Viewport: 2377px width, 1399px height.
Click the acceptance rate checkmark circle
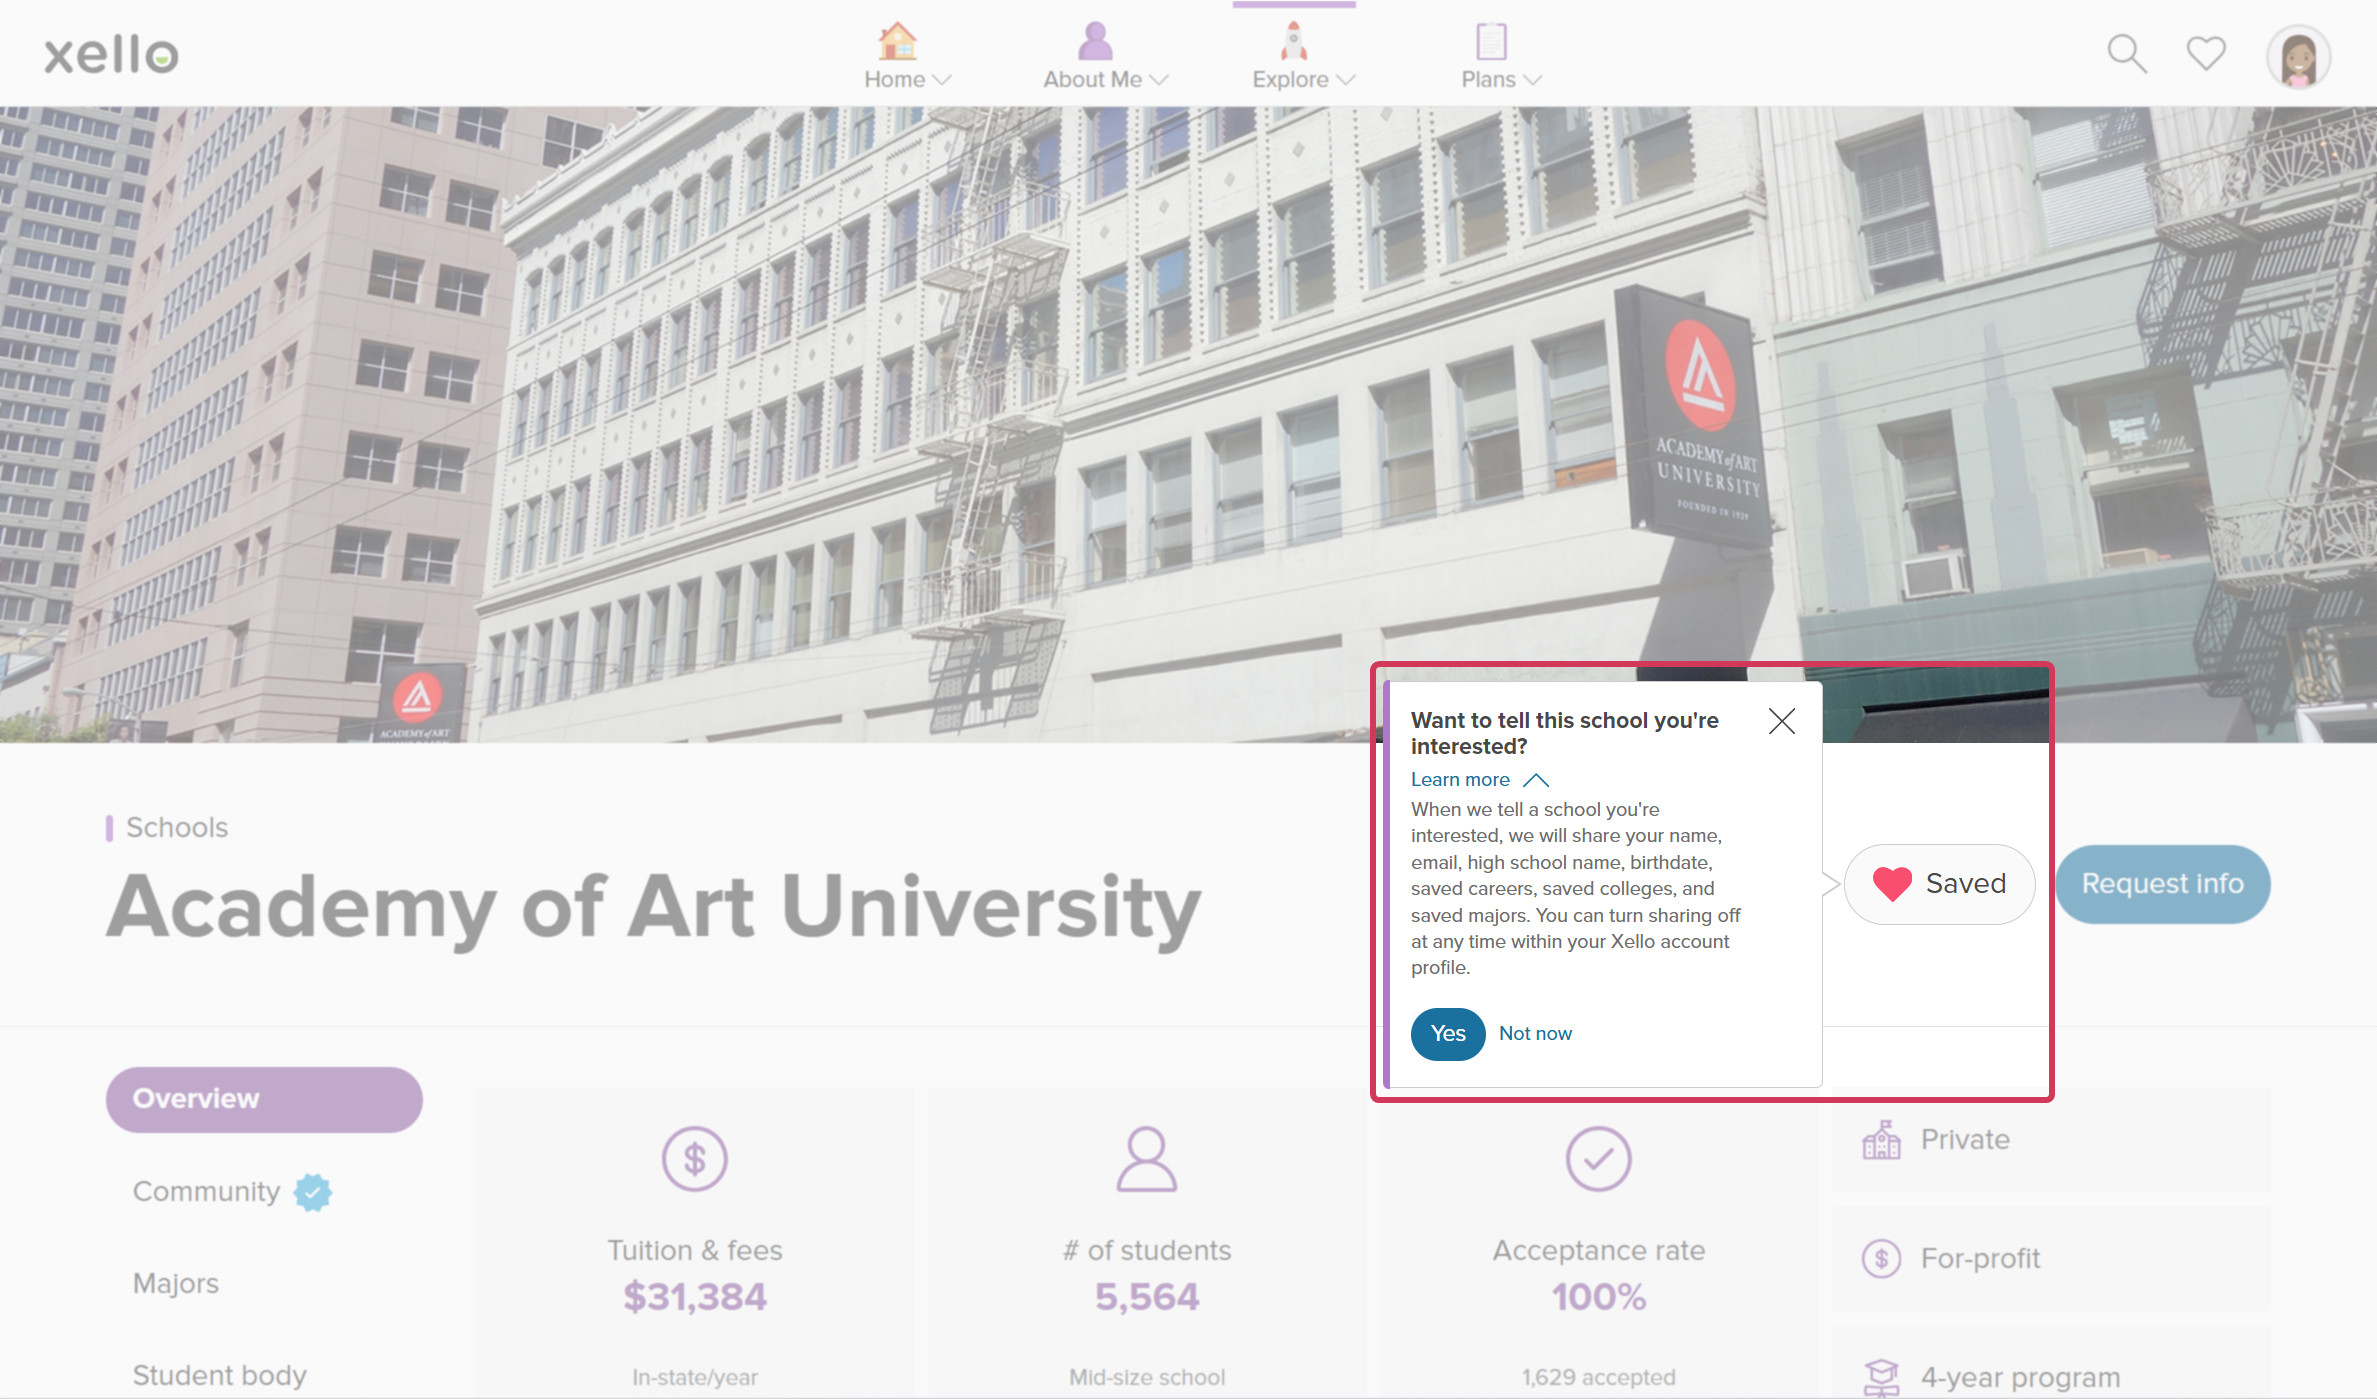pyautogui.click(x=1597, y=1160)
